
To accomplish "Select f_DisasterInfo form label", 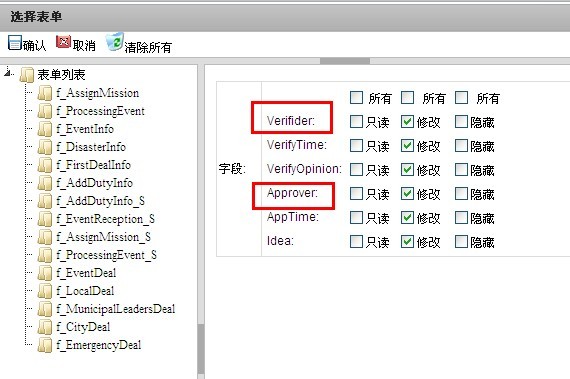I will coord(91,147).
